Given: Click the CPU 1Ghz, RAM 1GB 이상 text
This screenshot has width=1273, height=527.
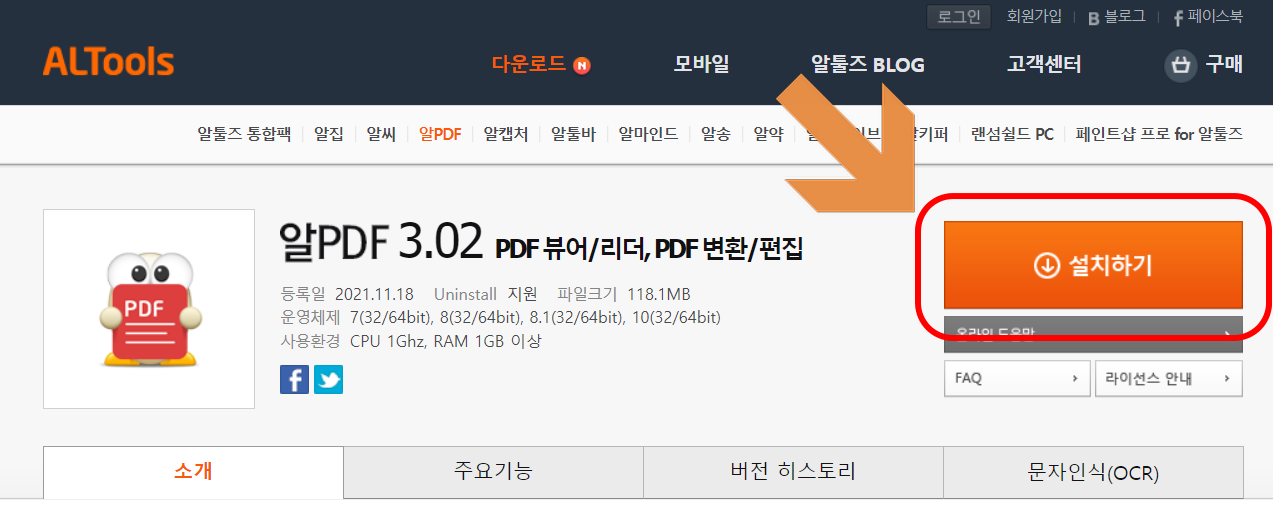Looking at the screenshot, I should (x=445, y=341).
